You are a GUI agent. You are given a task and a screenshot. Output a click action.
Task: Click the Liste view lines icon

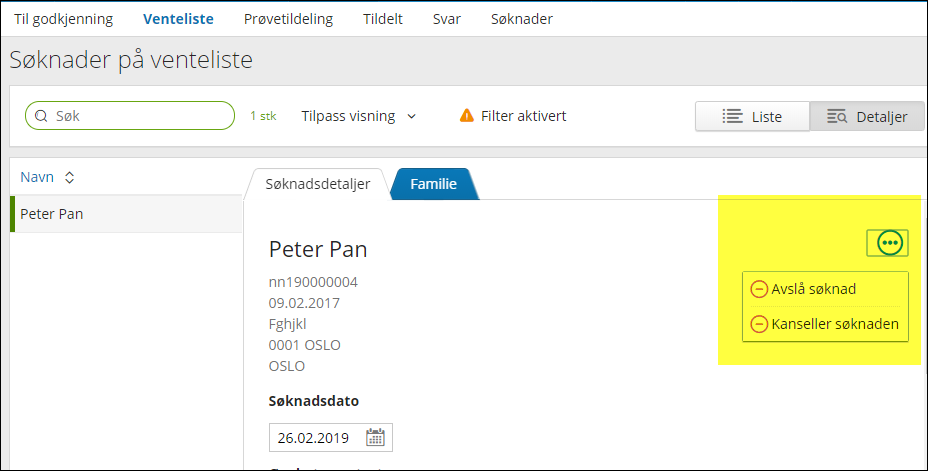click(732, 117)
